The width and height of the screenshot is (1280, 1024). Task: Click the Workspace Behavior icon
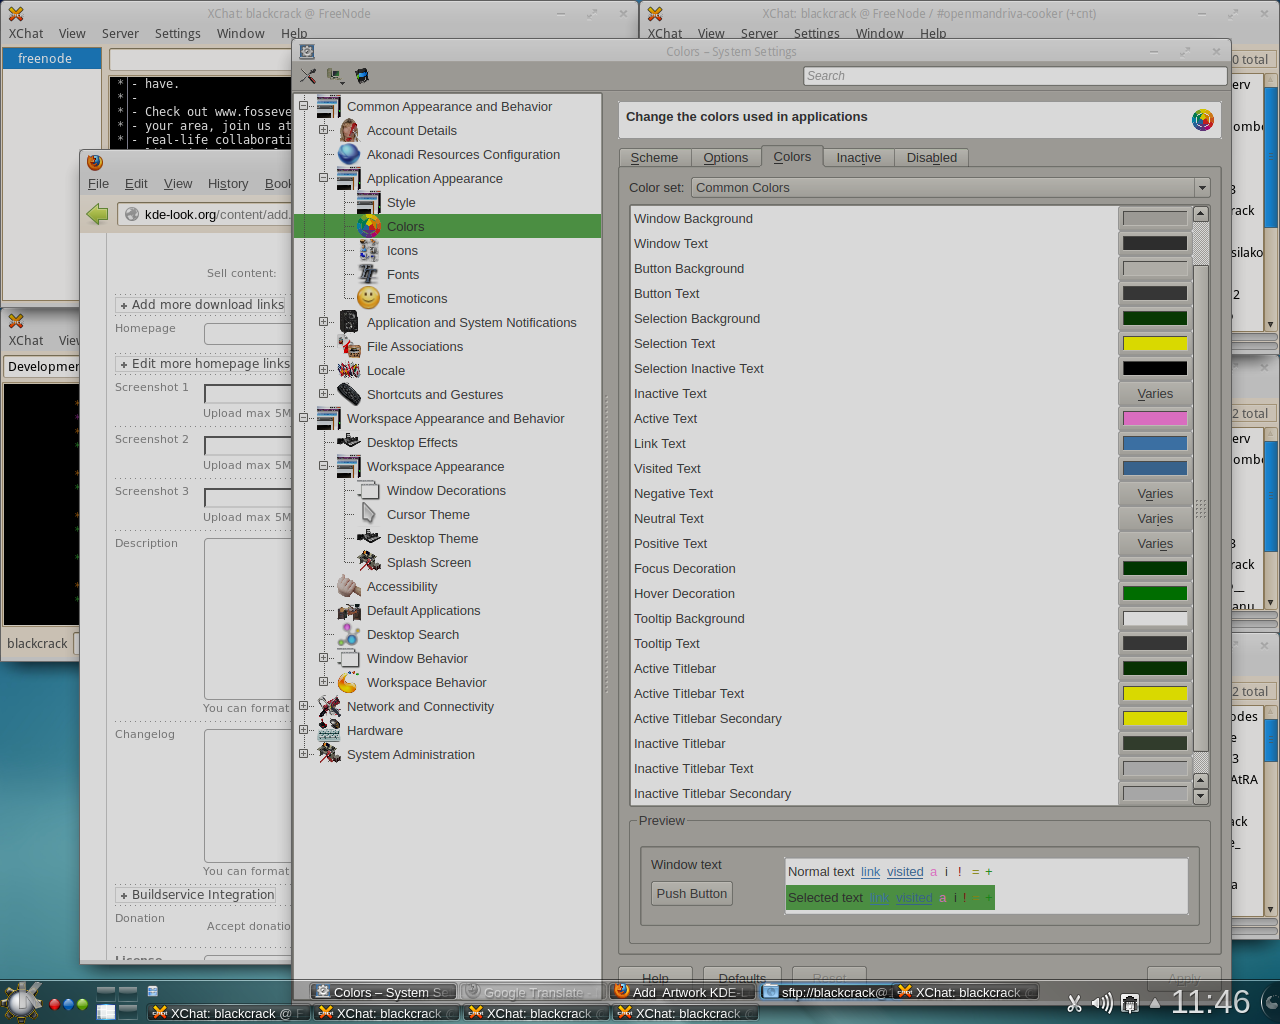[x=349, y=682]
